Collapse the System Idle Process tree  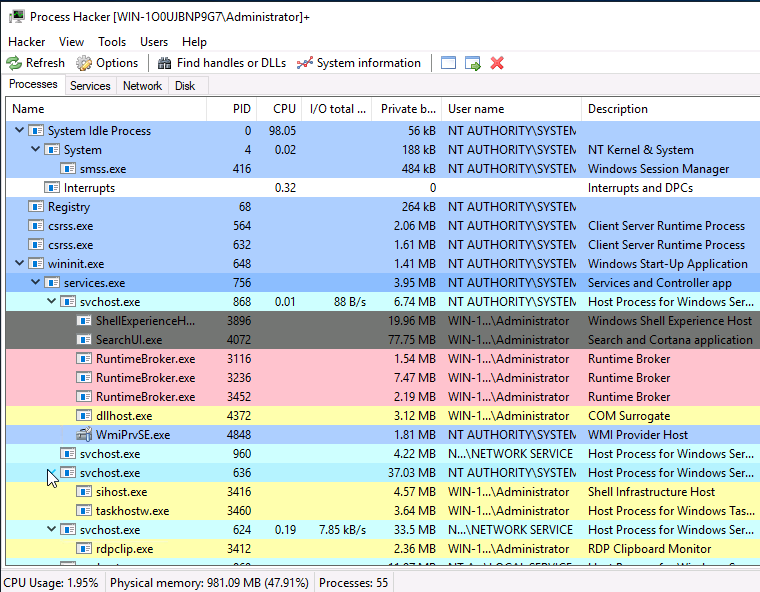(19, 130)
